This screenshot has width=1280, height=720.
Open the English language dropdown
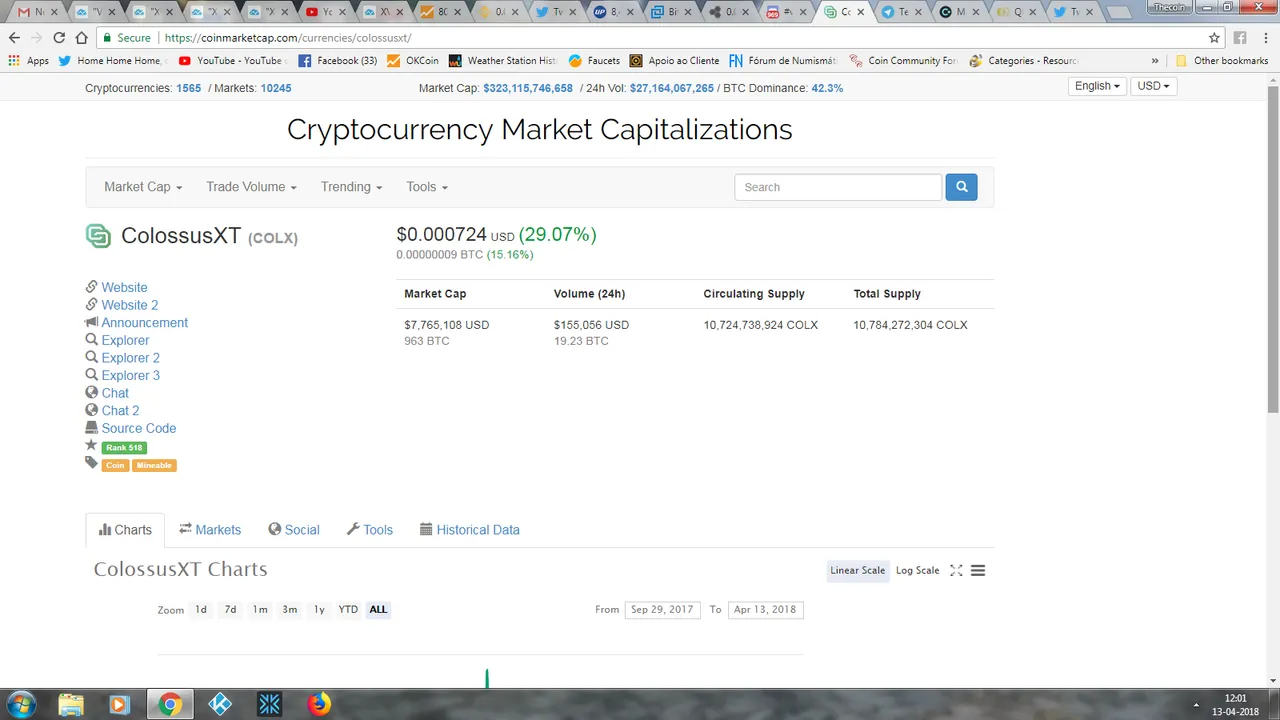(1097, 86)
